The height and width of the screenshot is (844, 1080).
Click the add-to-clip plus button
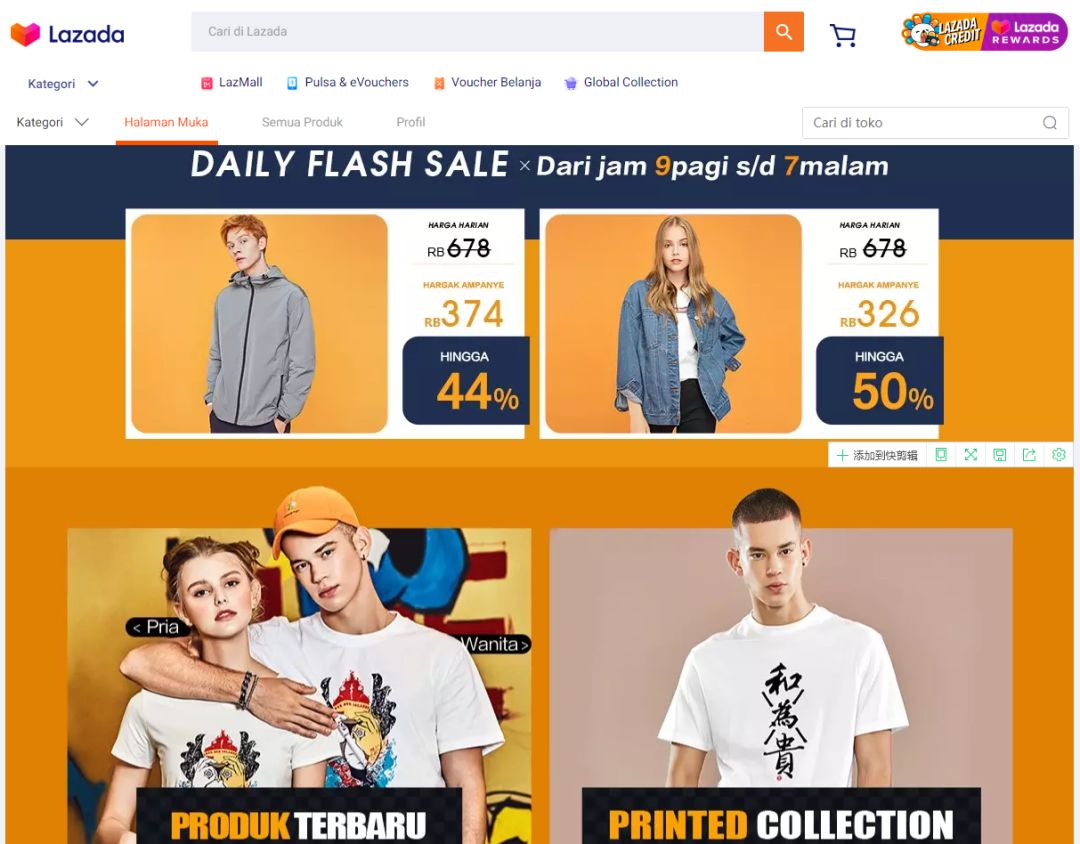pos(877,455)
